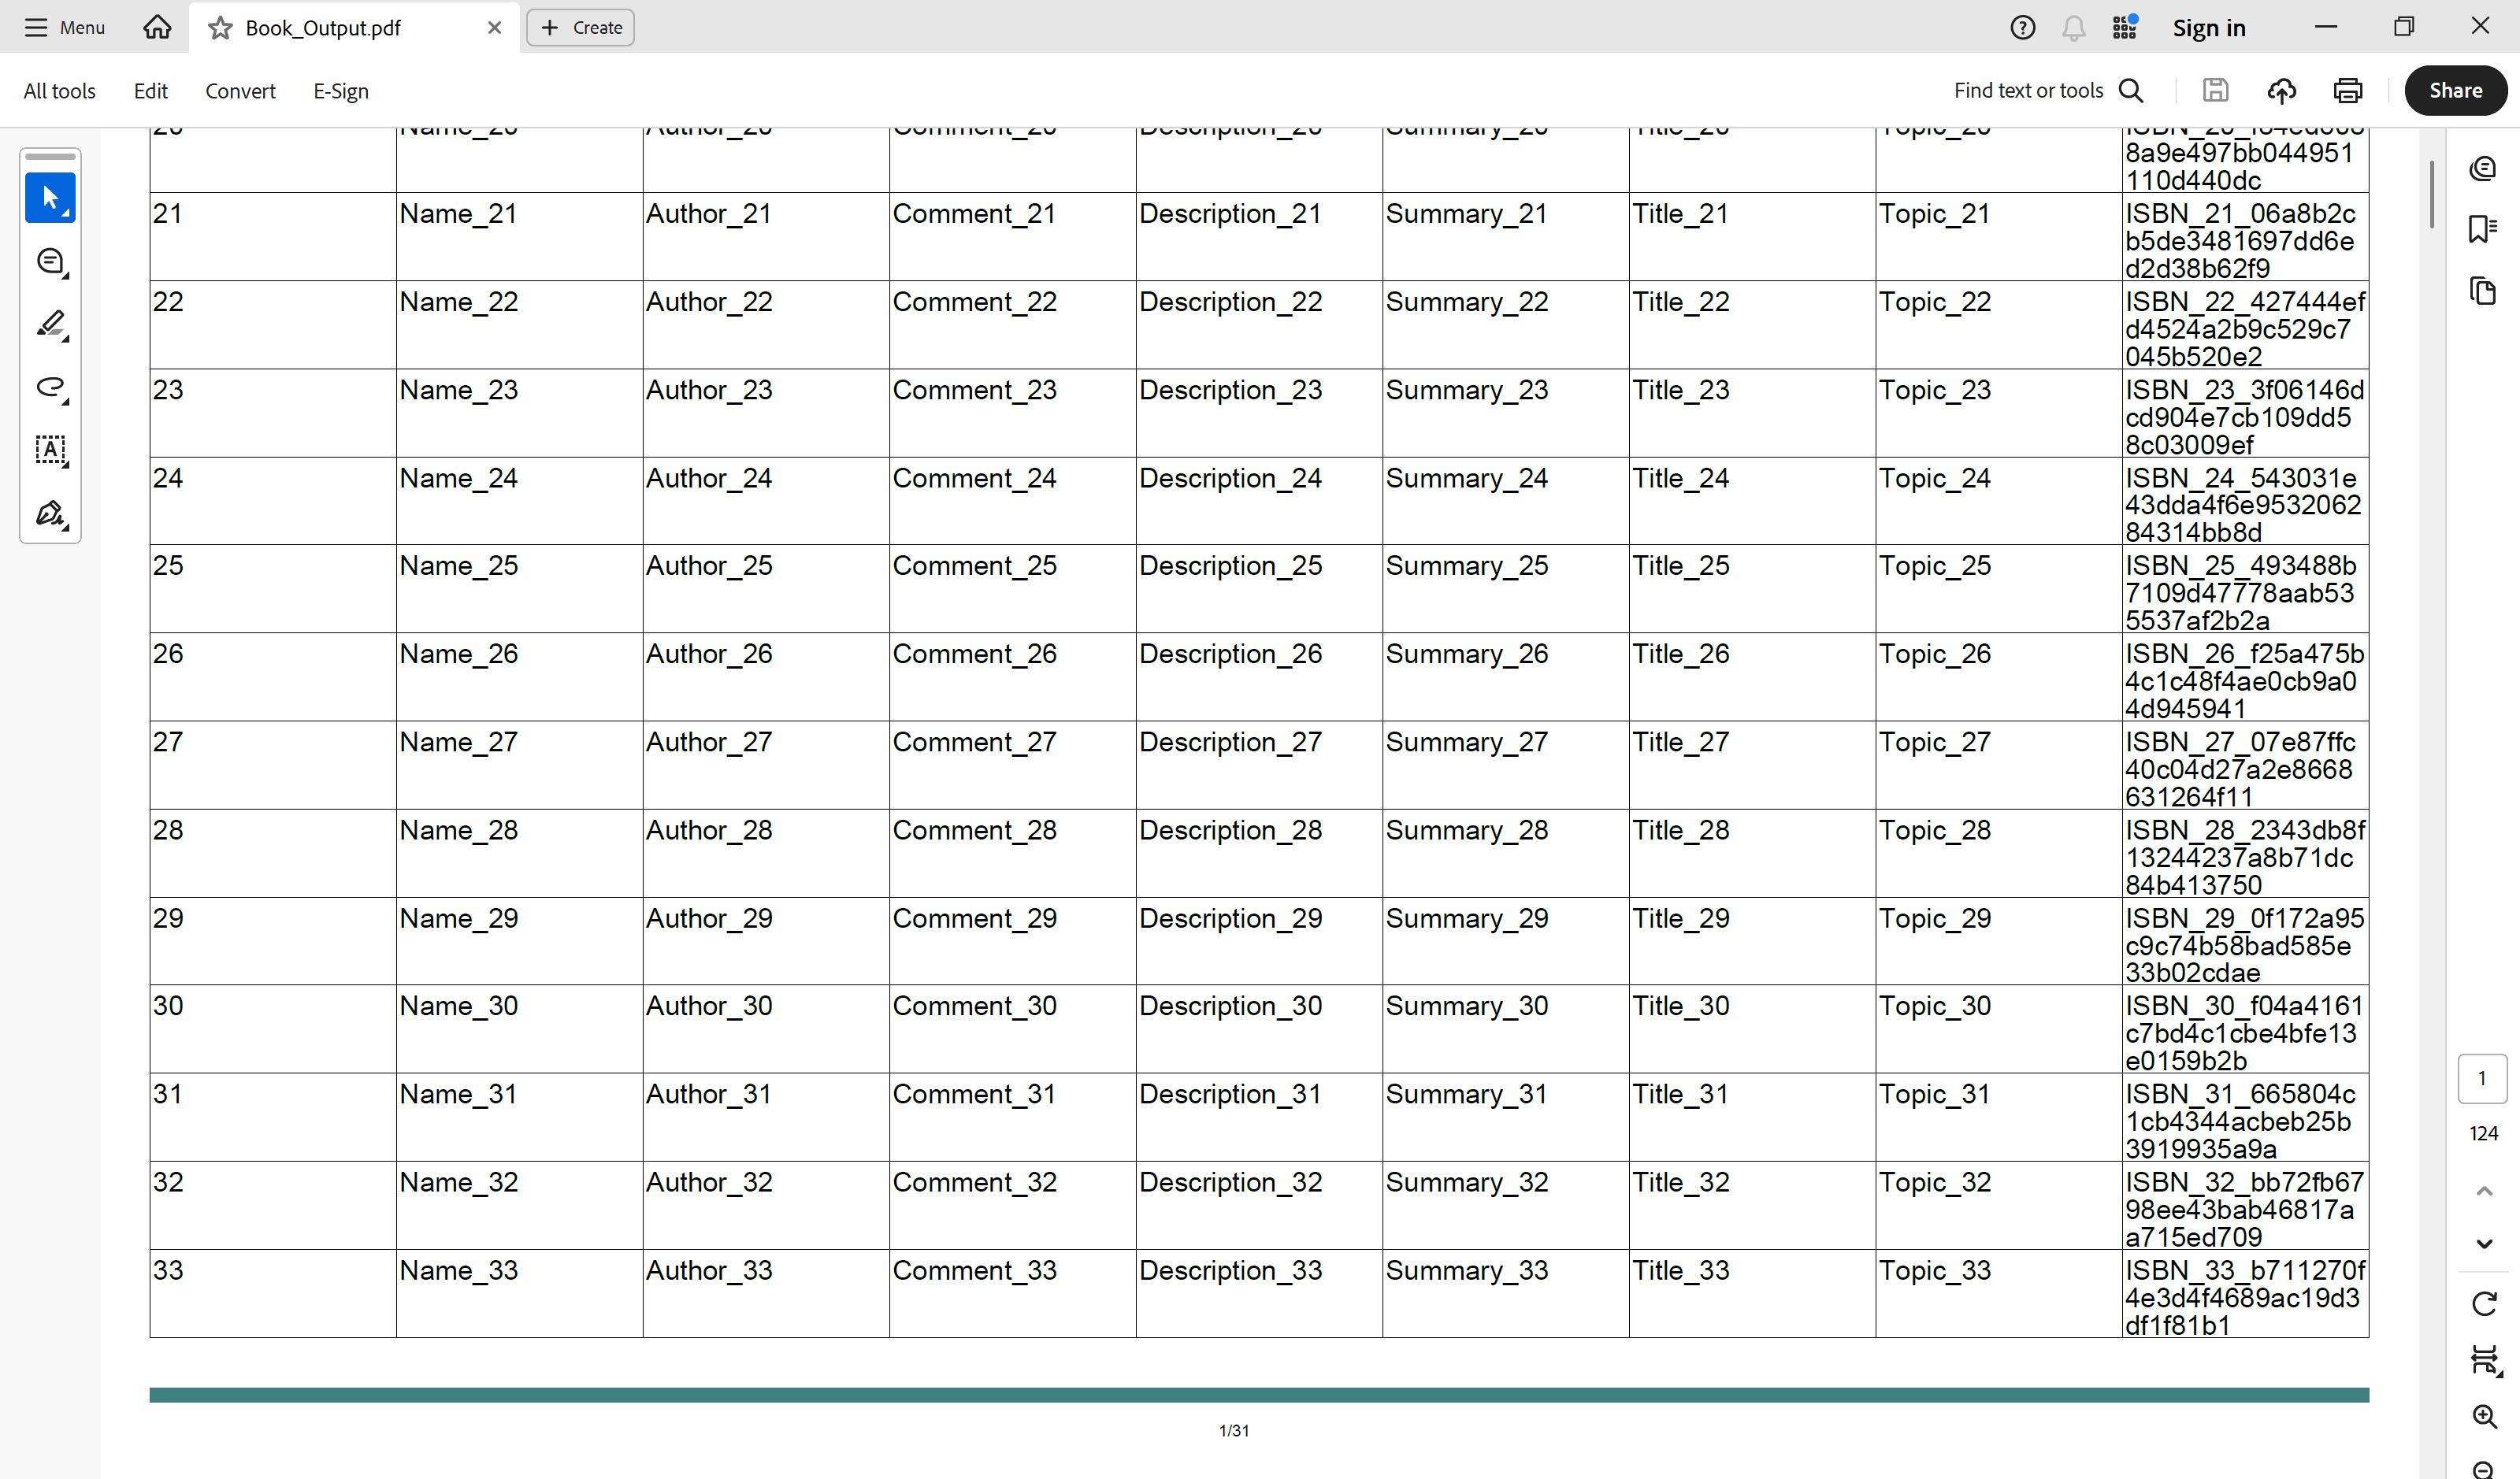Save the PDF file
2520x1479 pixels.
[2215, 90]
